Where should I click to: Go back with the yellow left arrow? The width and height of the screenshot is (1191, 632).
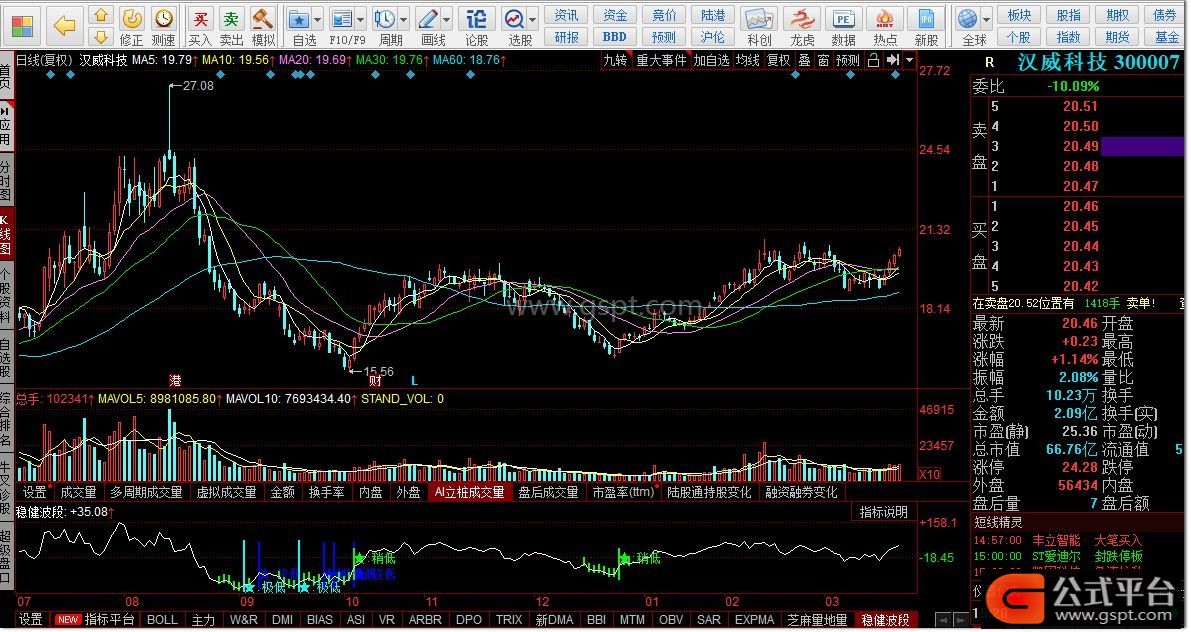click(x=65, y=26)
